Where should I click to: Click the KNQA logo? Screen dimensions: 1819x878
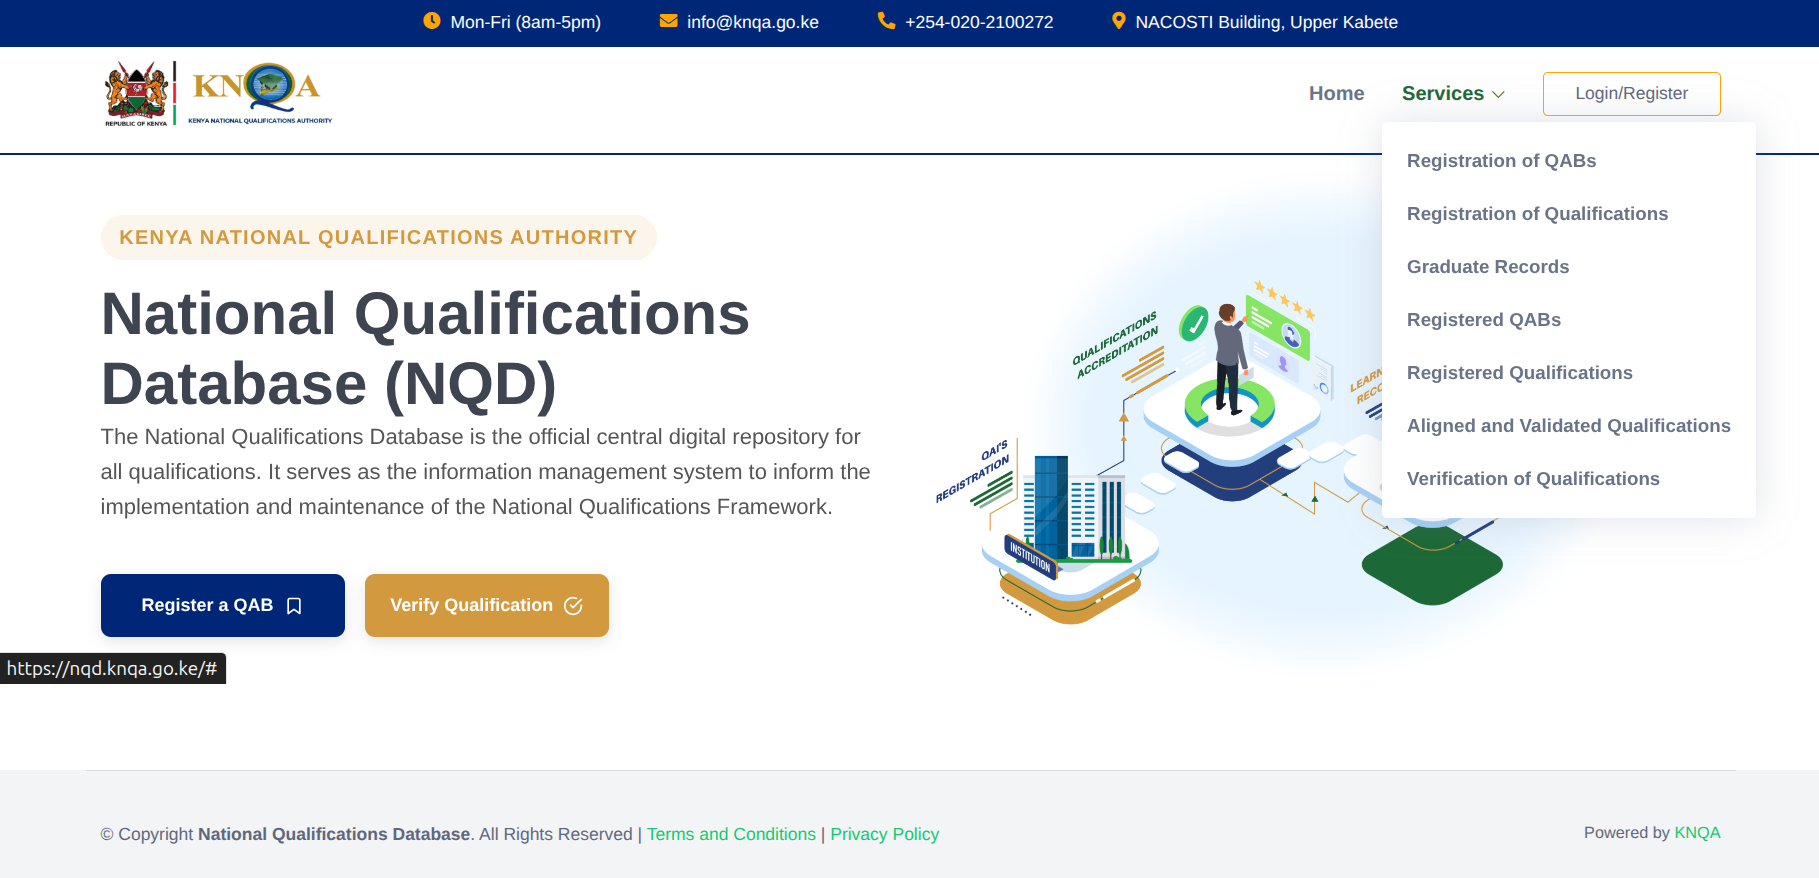pyautogui.click(x=260, y=93)
